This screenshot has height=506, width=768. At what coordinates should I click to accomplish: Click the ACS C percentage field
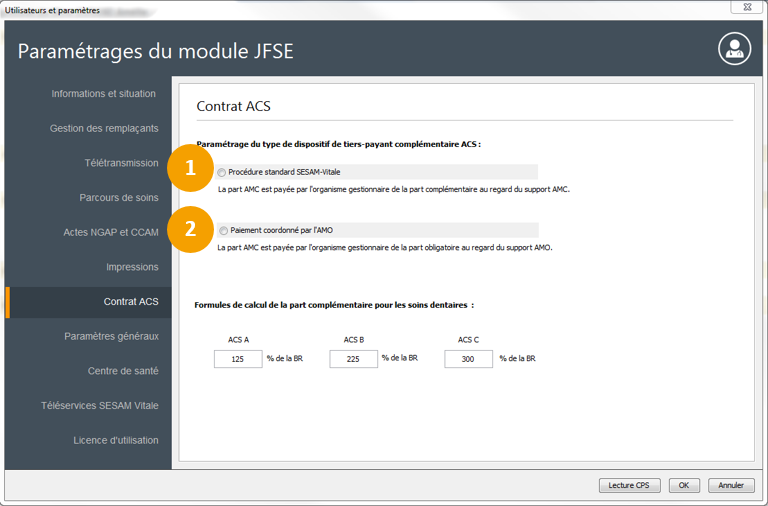tap(468, 359)
